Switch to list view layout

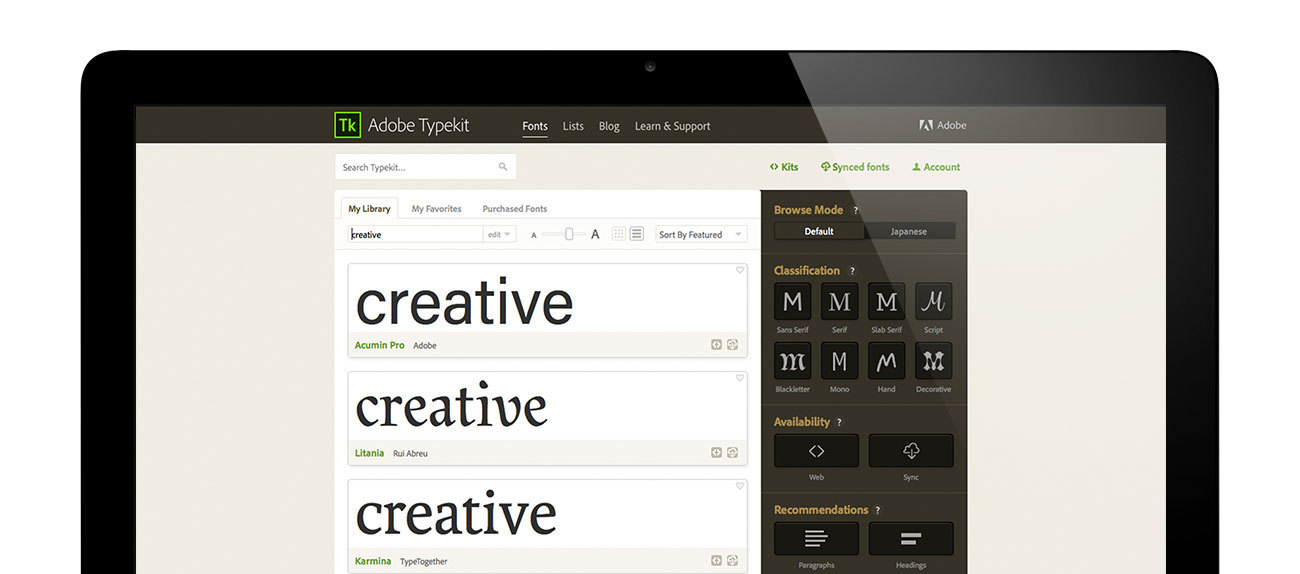pyautogui.click(x=636, y=234)
